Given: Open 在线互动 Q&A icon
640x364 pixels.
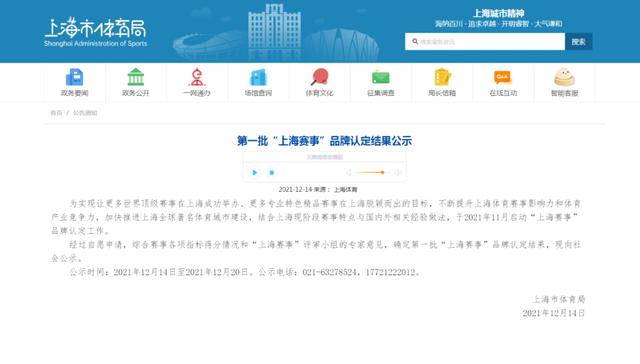Looking at the screenshot, I should [503, 77].
